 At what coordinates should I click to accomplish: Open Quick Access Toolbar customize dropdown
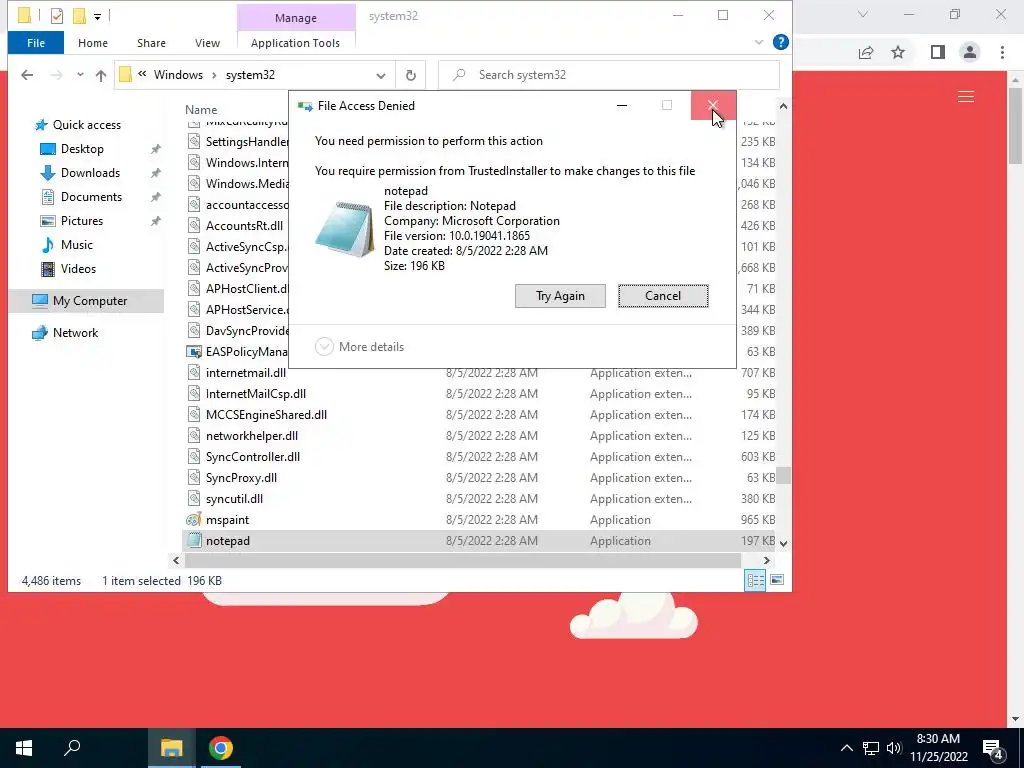pos(97,16)
